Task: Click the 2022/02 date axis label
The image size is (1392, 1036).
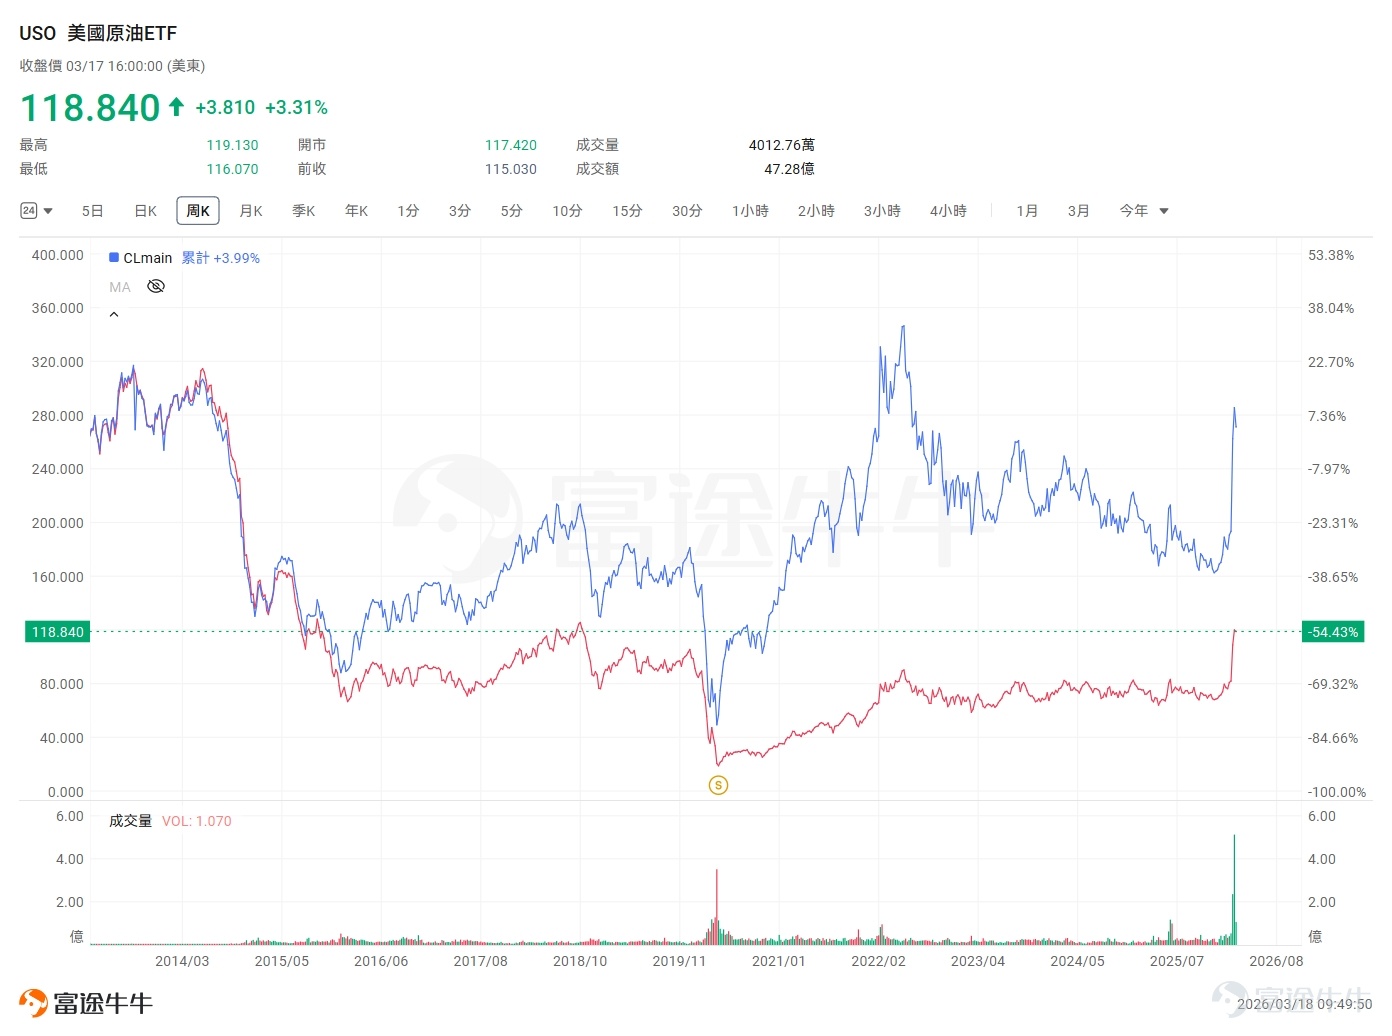Action: coord(878,961)
